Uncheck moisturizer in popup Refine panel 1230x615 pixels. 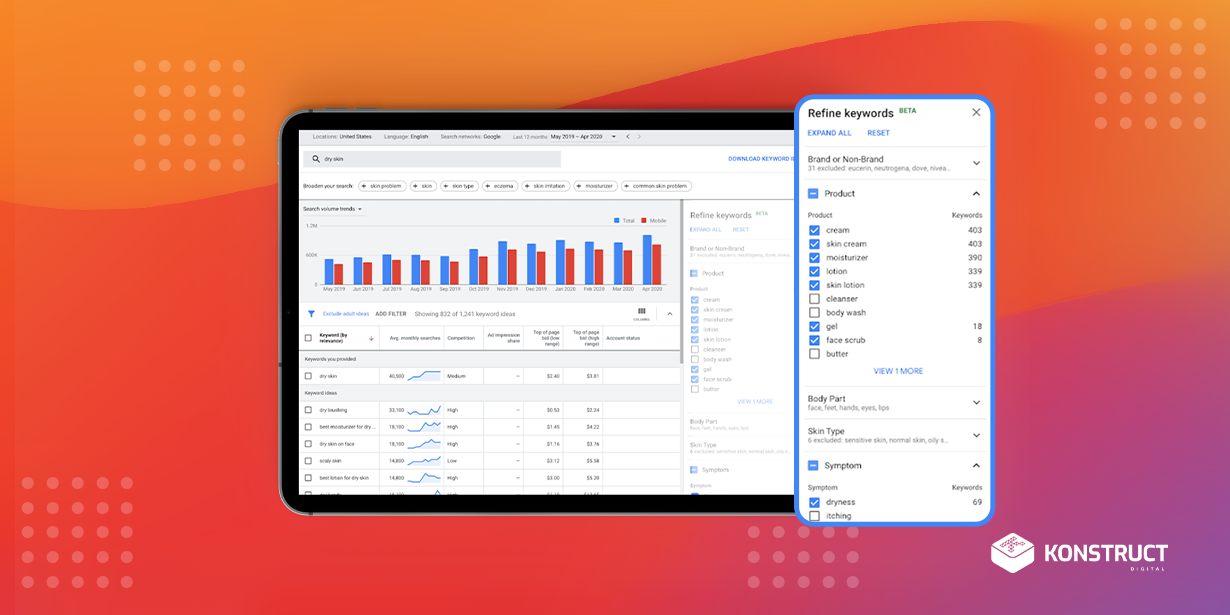point(814,258)
